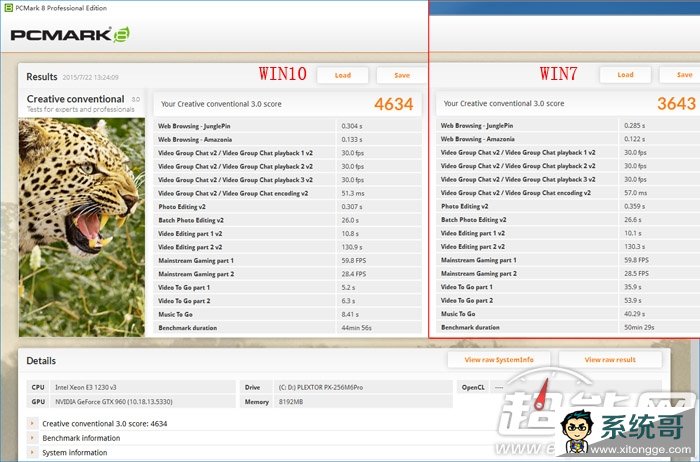
Task: Select Video To Go part 1 row in WIN7
Action: tap(568, 287)
